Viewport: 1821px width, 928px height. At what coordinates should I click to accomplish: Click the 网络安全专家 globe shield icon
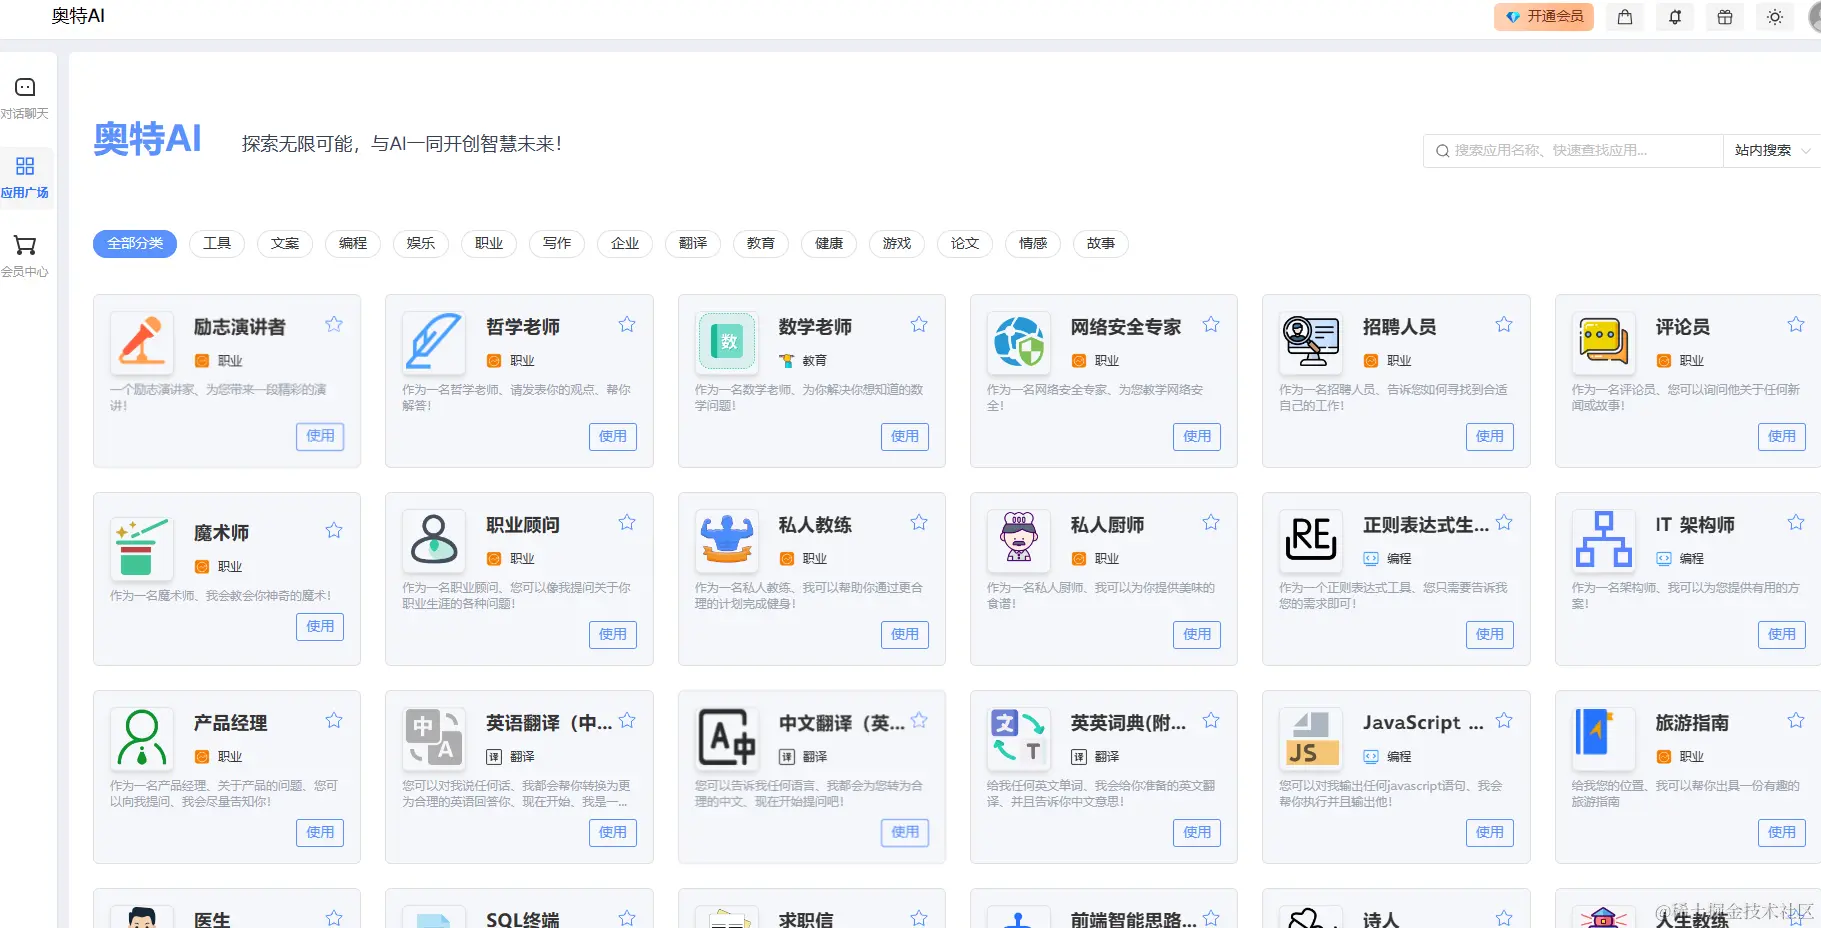tap(1019, 342)
